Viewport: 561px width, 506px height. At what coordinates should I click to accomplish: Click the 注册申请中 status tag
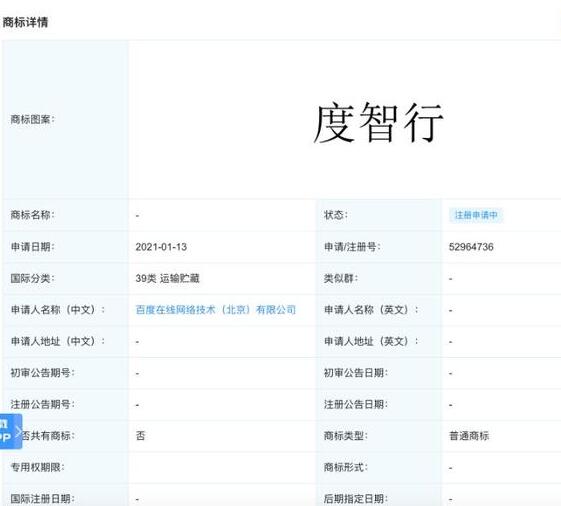pos(476,215)
